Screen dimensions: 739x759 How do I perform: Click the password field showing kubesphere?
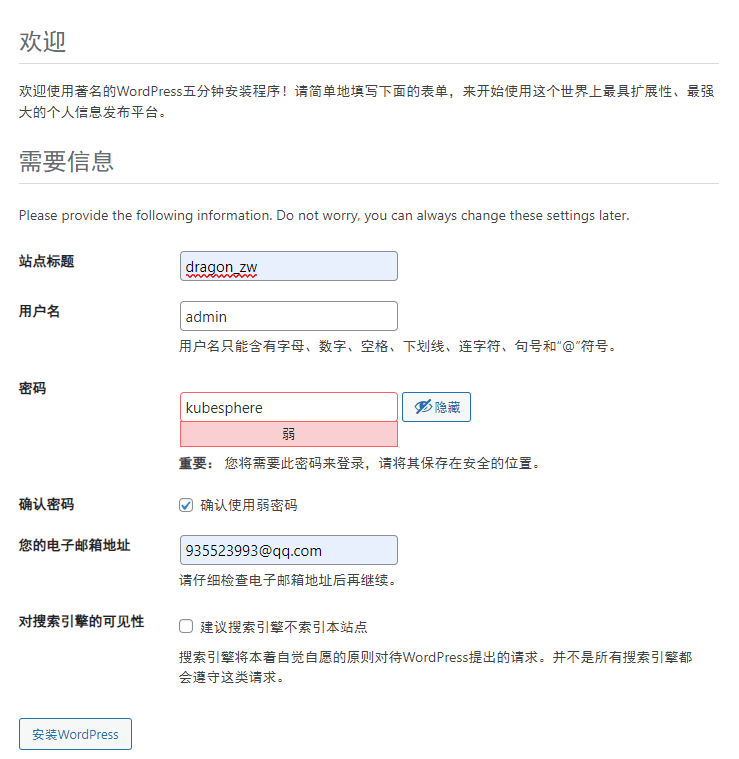pyautogui.click(x=289, y=407)
